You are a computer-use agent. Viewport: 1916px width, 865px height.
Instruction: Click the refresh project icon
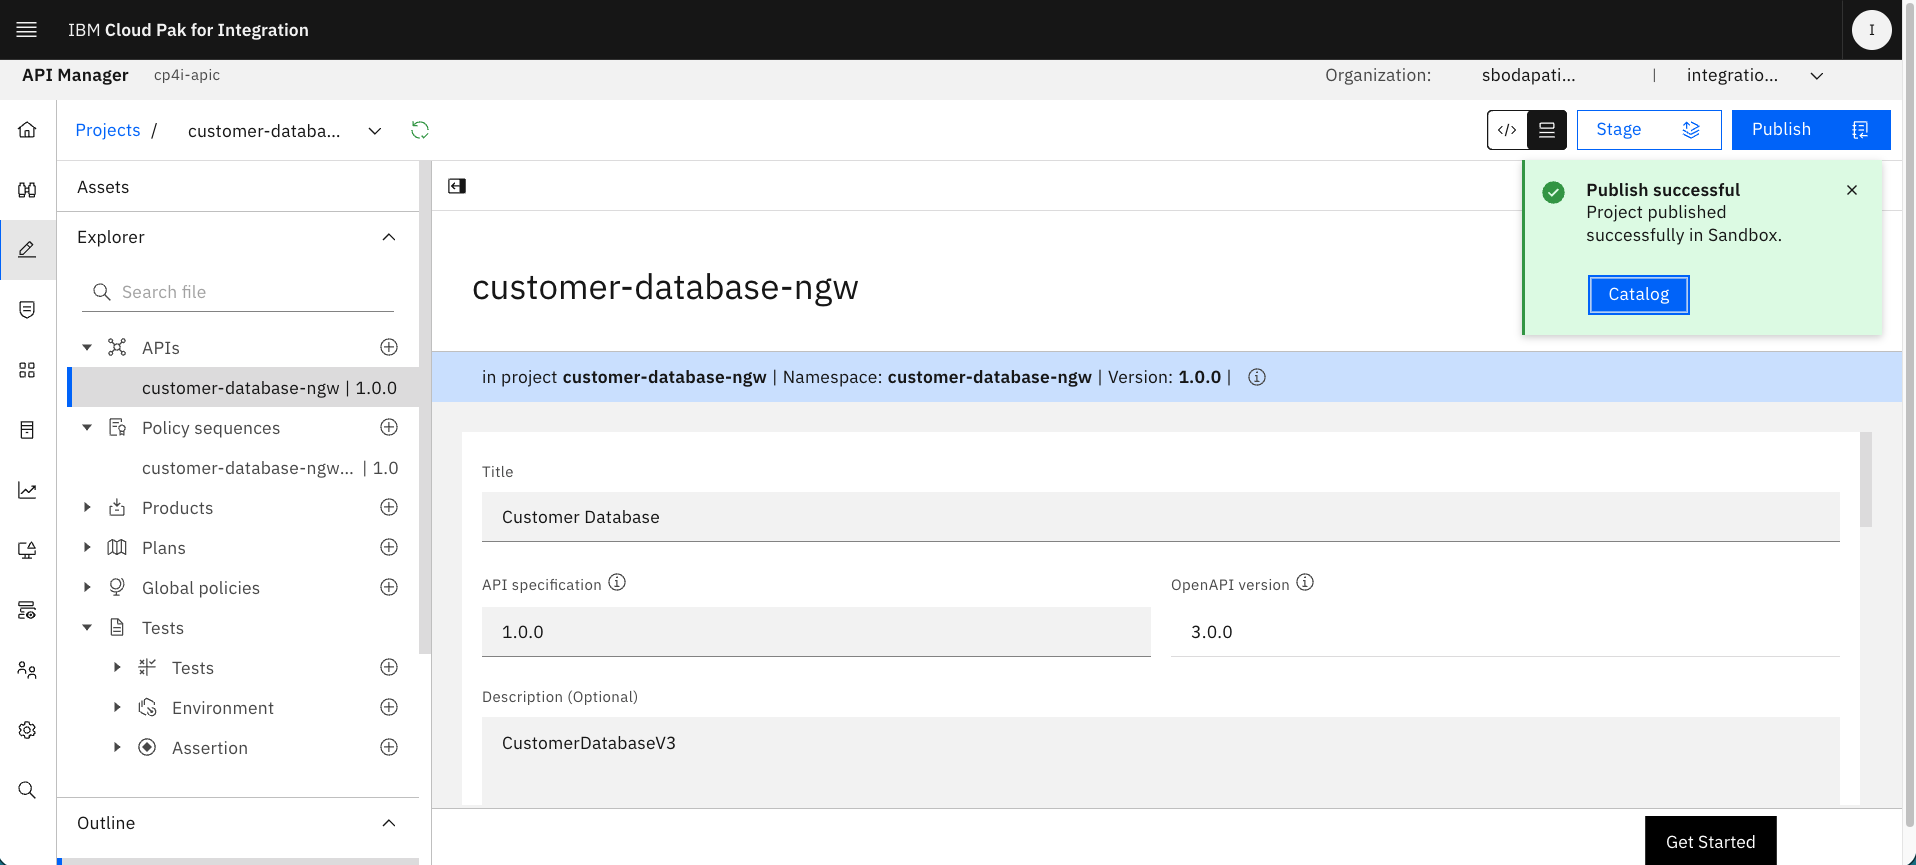[x=420, y=130]
